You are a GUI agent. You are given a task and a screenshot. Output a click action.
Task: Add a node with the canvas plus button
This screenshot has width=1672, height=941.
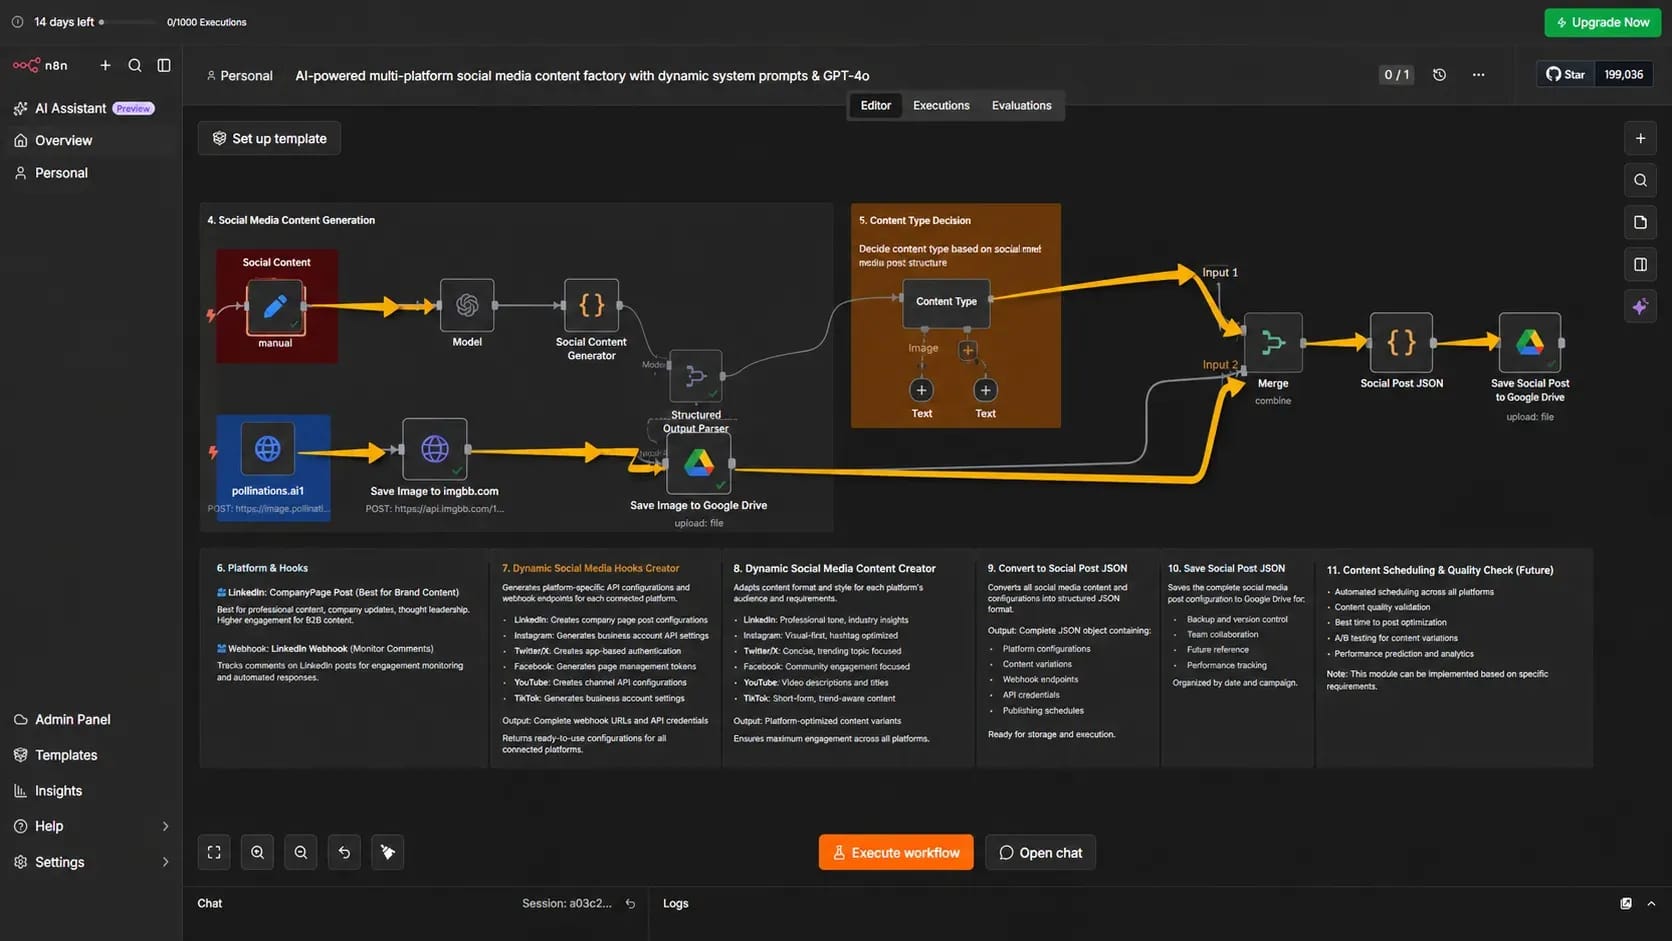pyautogui.click(x=1640, y=139)
